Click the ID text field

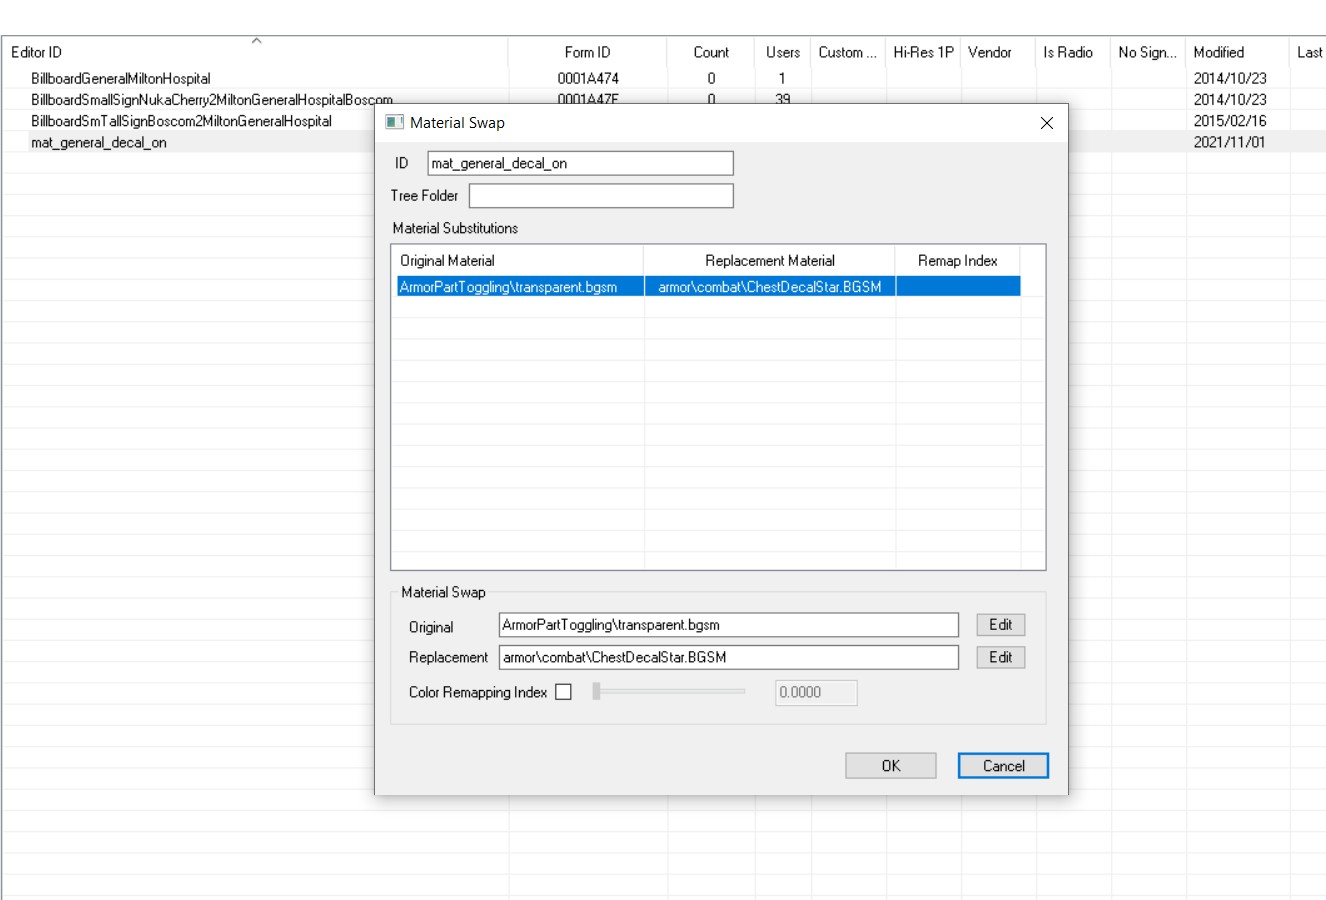(x=580, y=163)
